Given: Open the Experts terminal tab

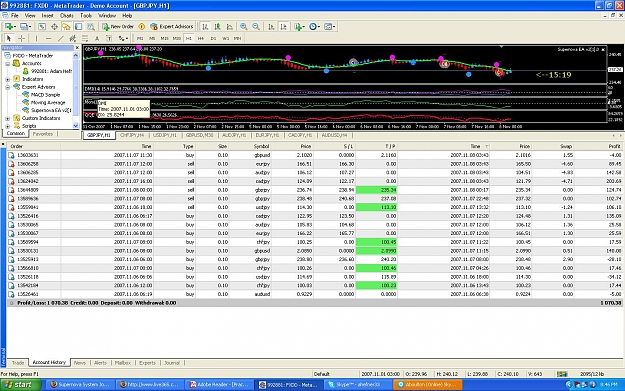Looking at the screenshot, I should tap(147, 363).
